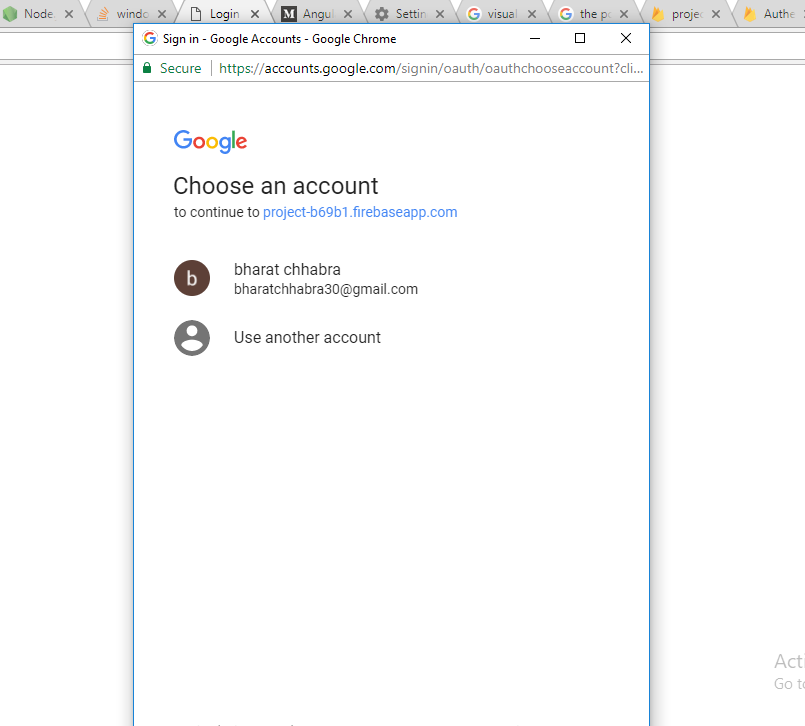805x726 pixels.
Task: Close the Login tab
Action: click(x=255, y=14)
